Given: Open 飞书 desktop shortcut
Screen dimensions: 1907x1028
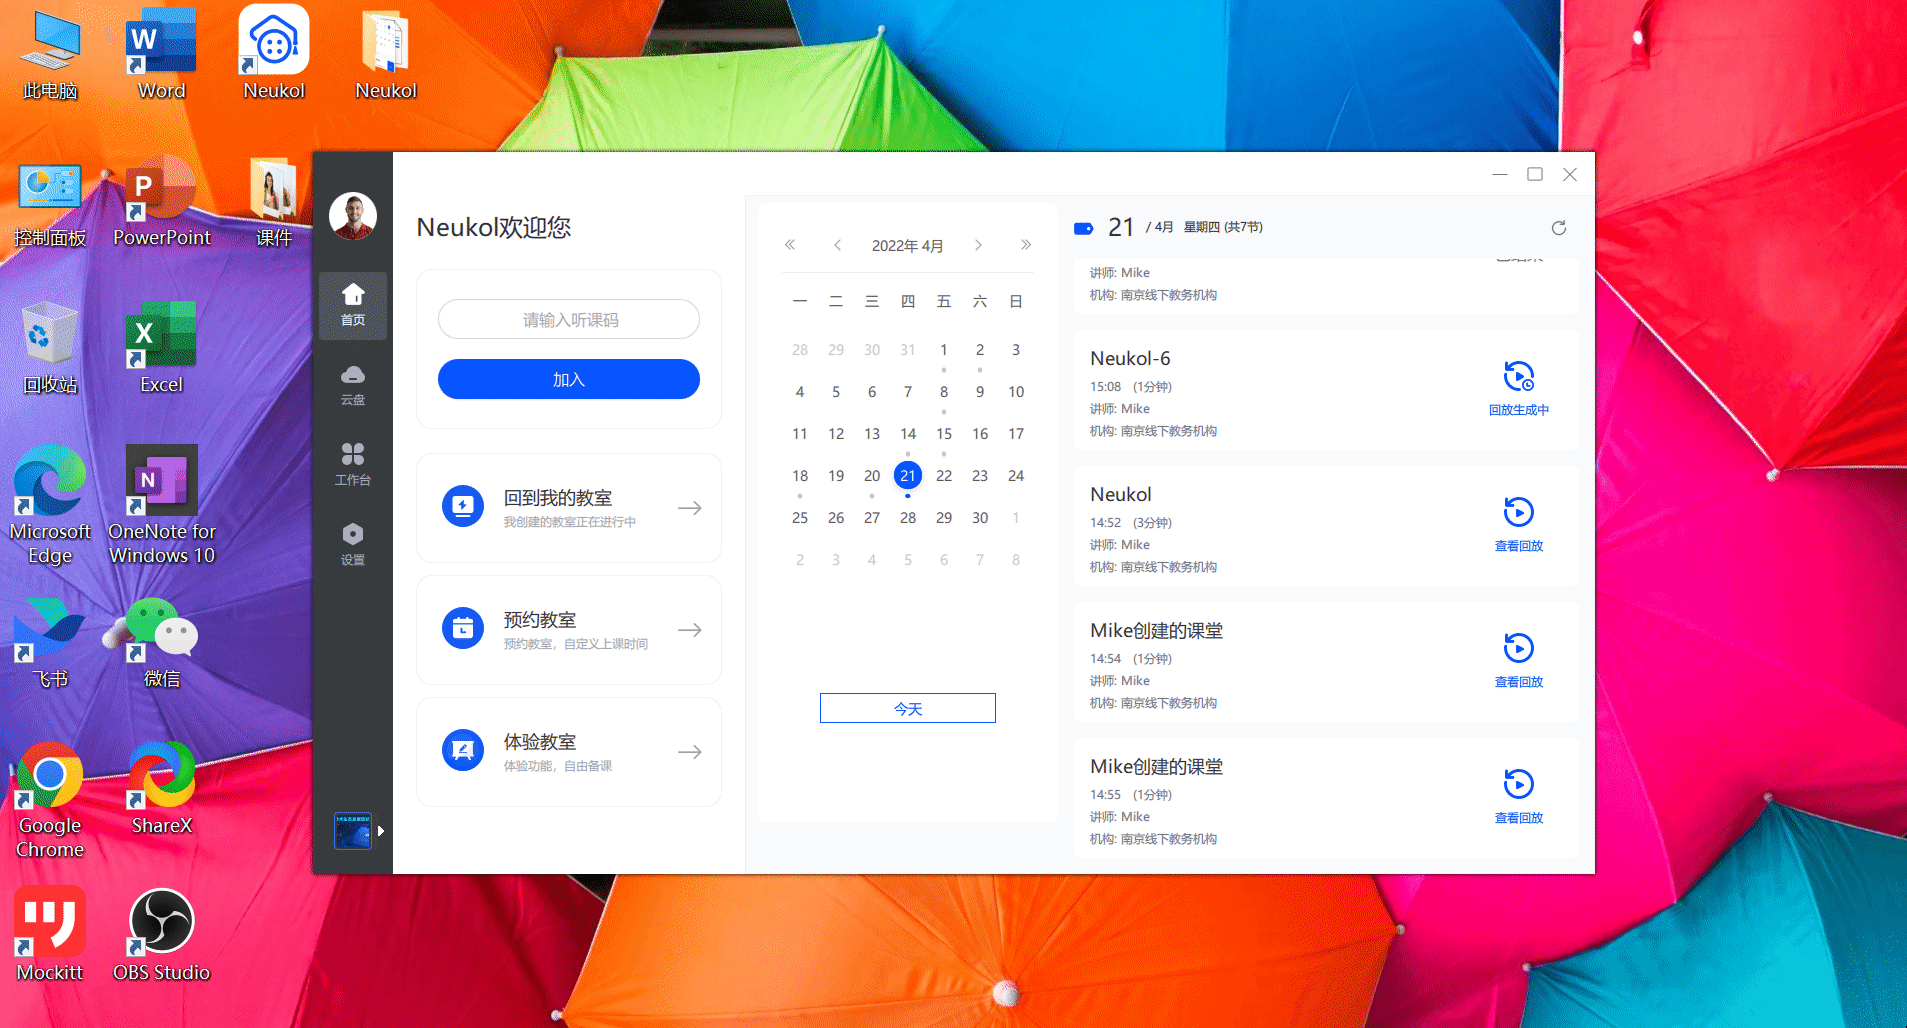Looking at the screenshot, I should pyautogui.click(x=50, y=641).
